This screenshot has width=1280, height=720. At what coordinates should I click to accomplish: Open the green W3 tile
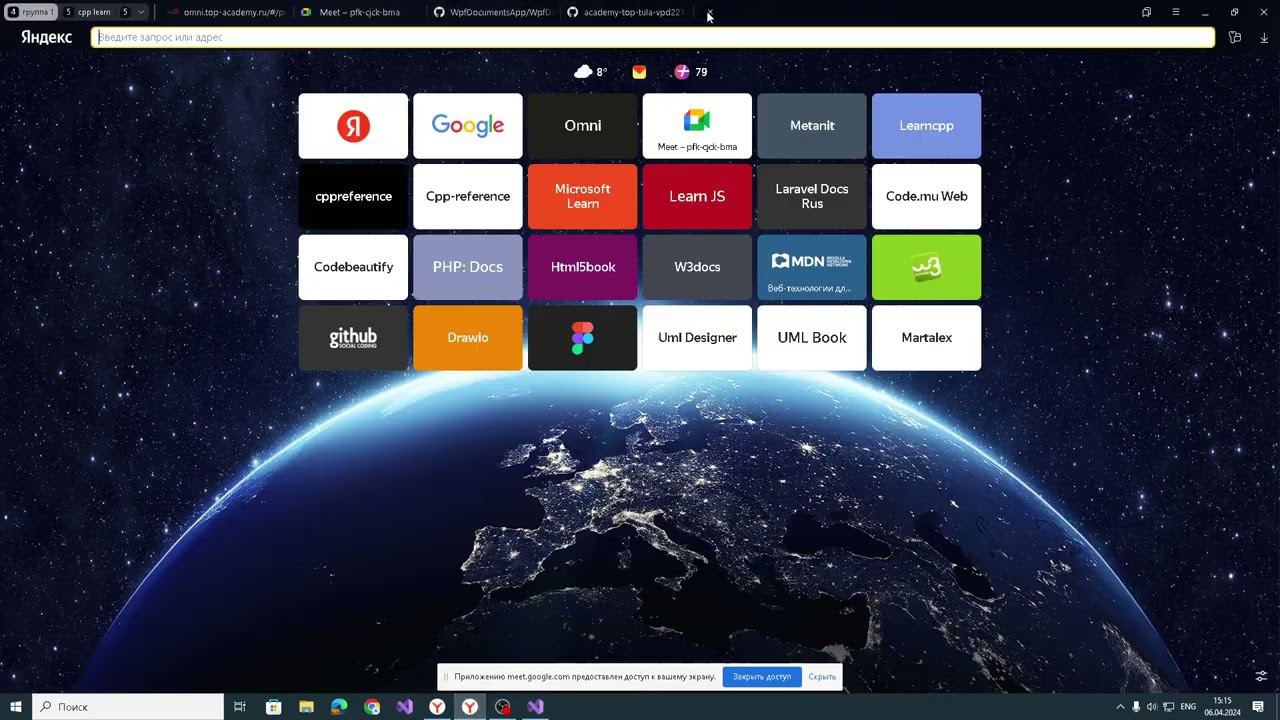point(926,267)
